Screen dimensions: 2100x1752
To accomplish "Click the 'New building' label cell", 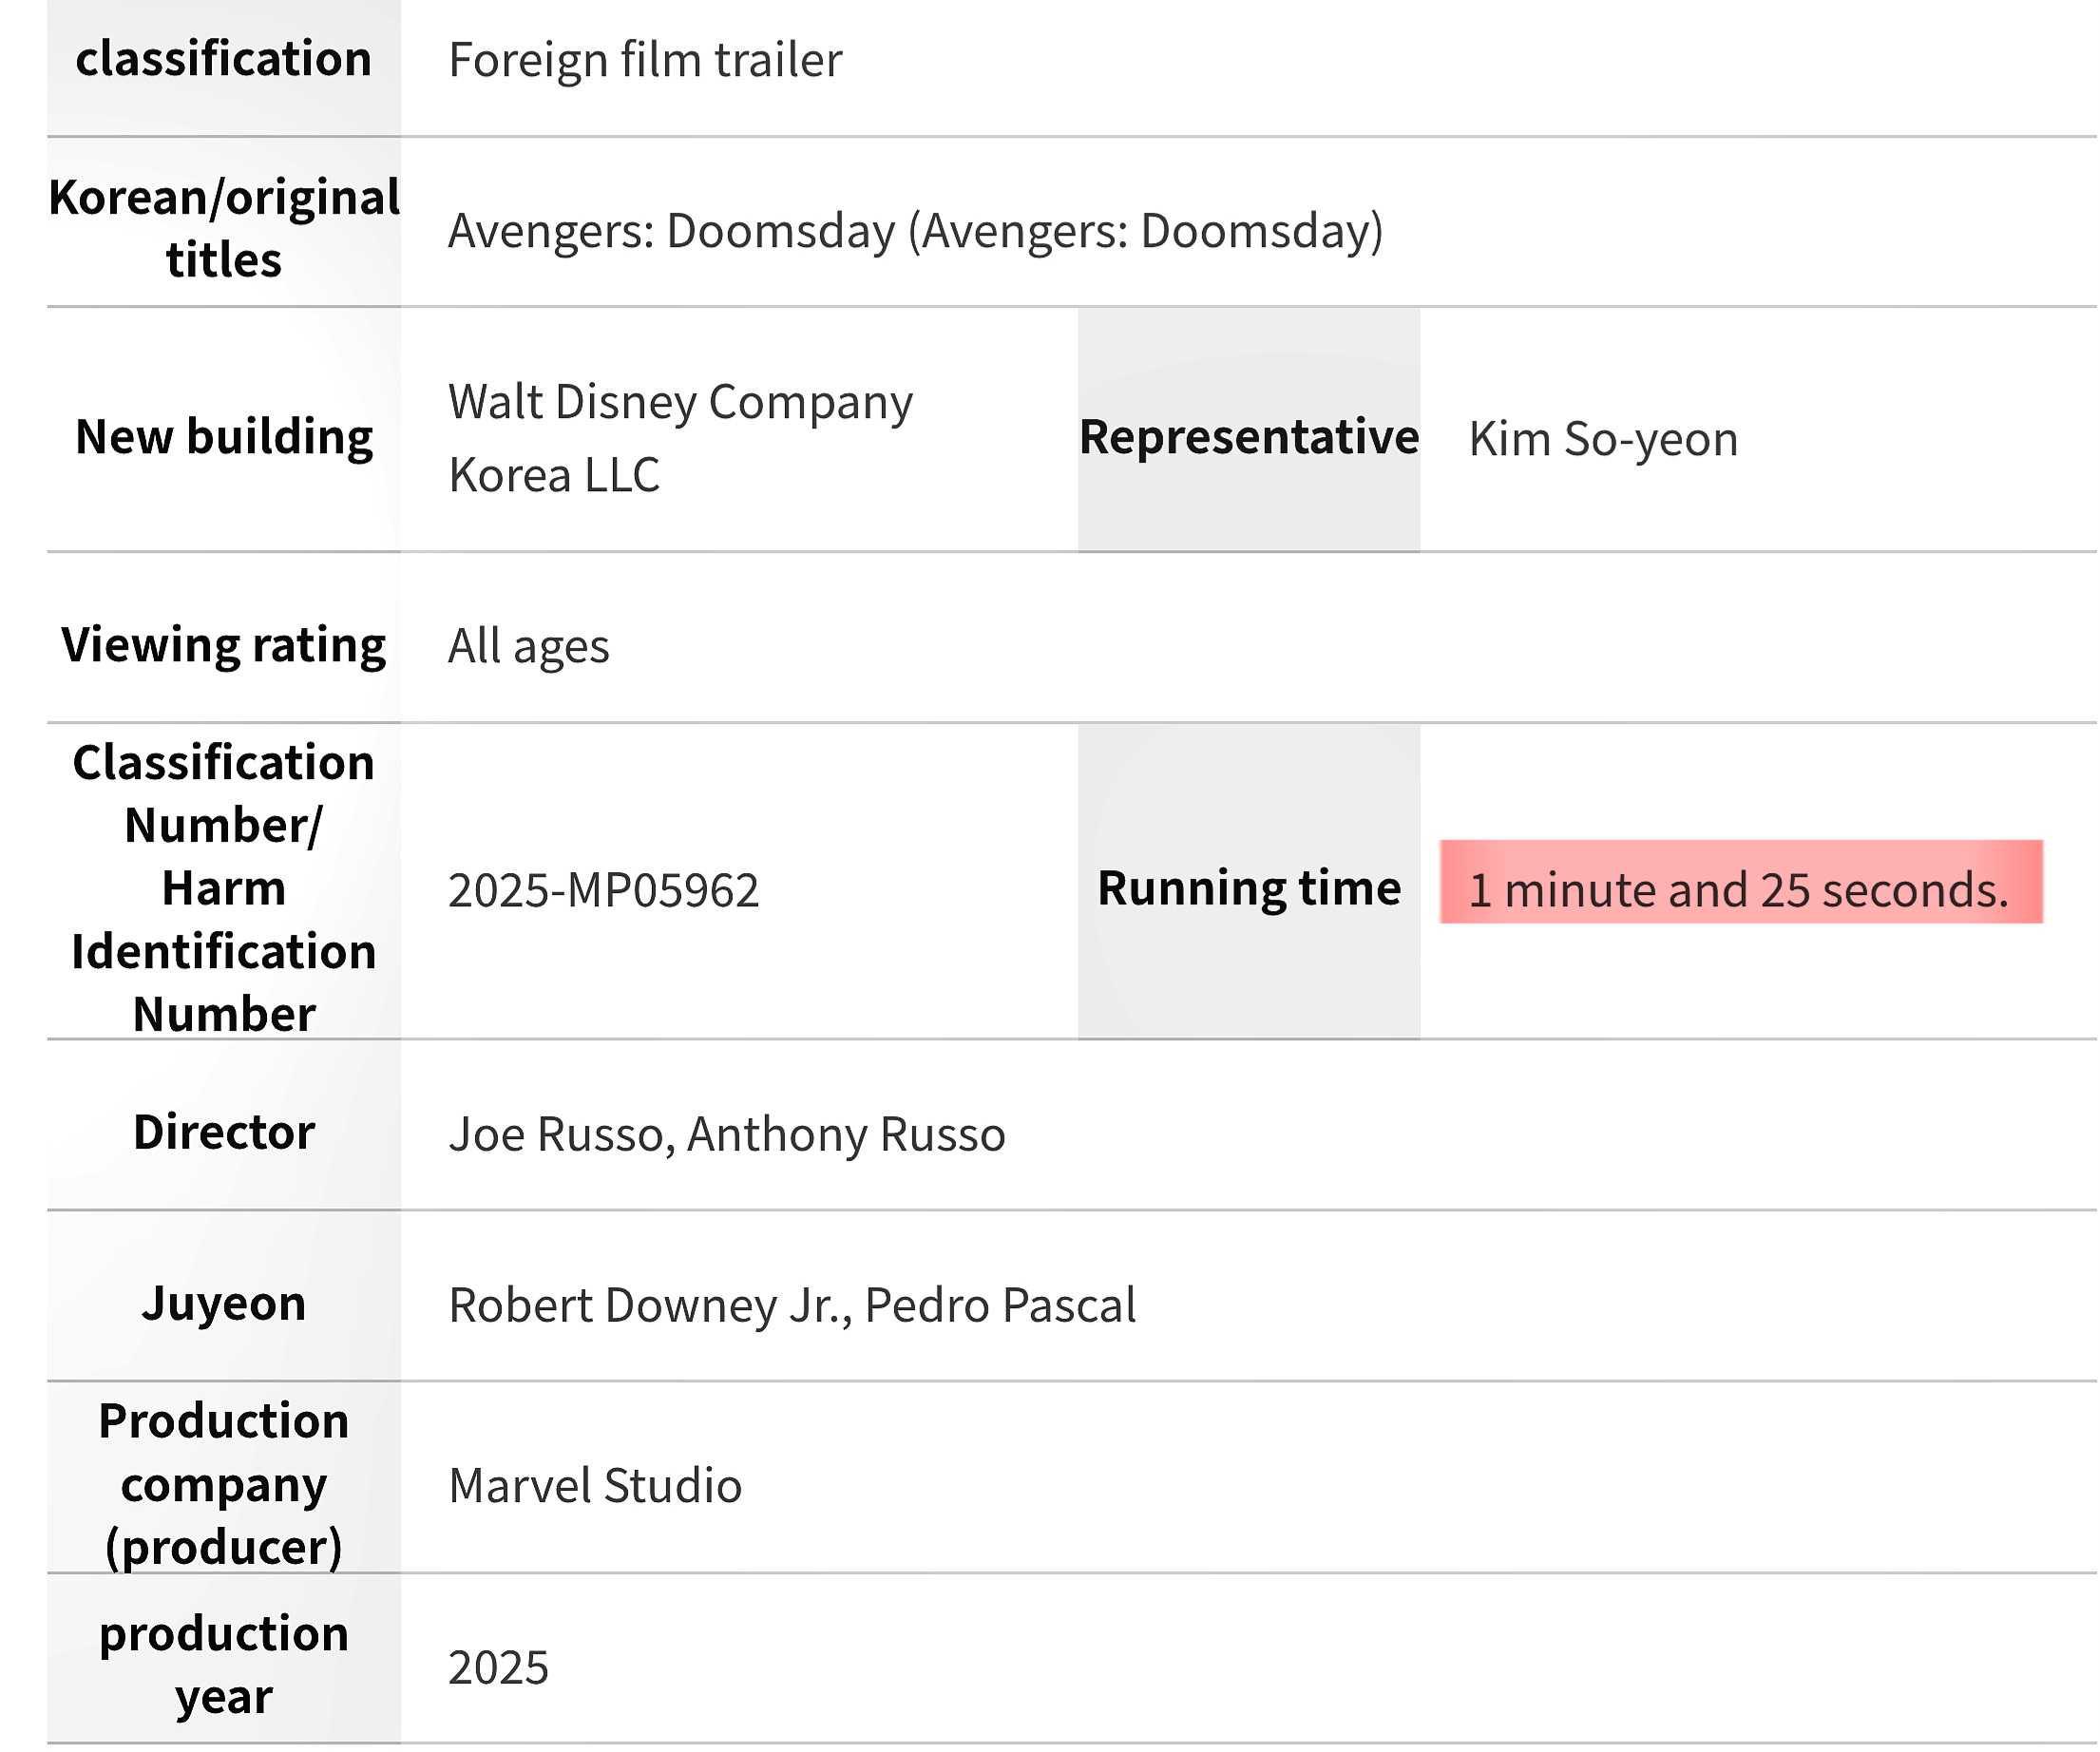I will click(x=223, y=437).
